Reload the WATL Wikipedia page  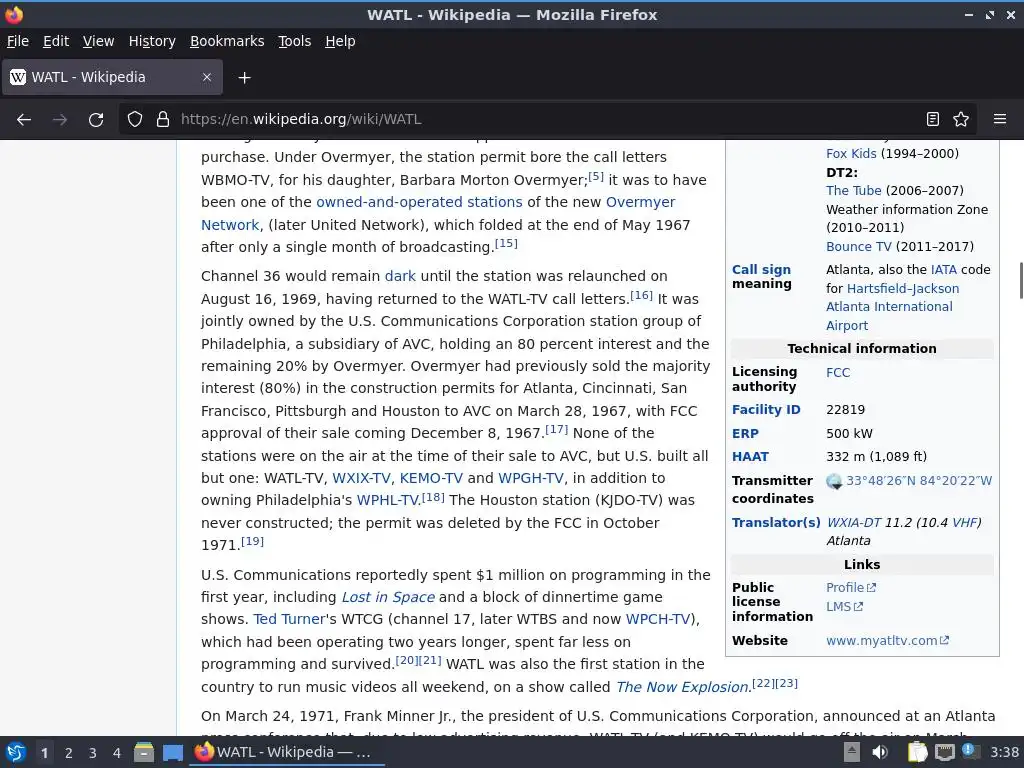coord(96,120)
